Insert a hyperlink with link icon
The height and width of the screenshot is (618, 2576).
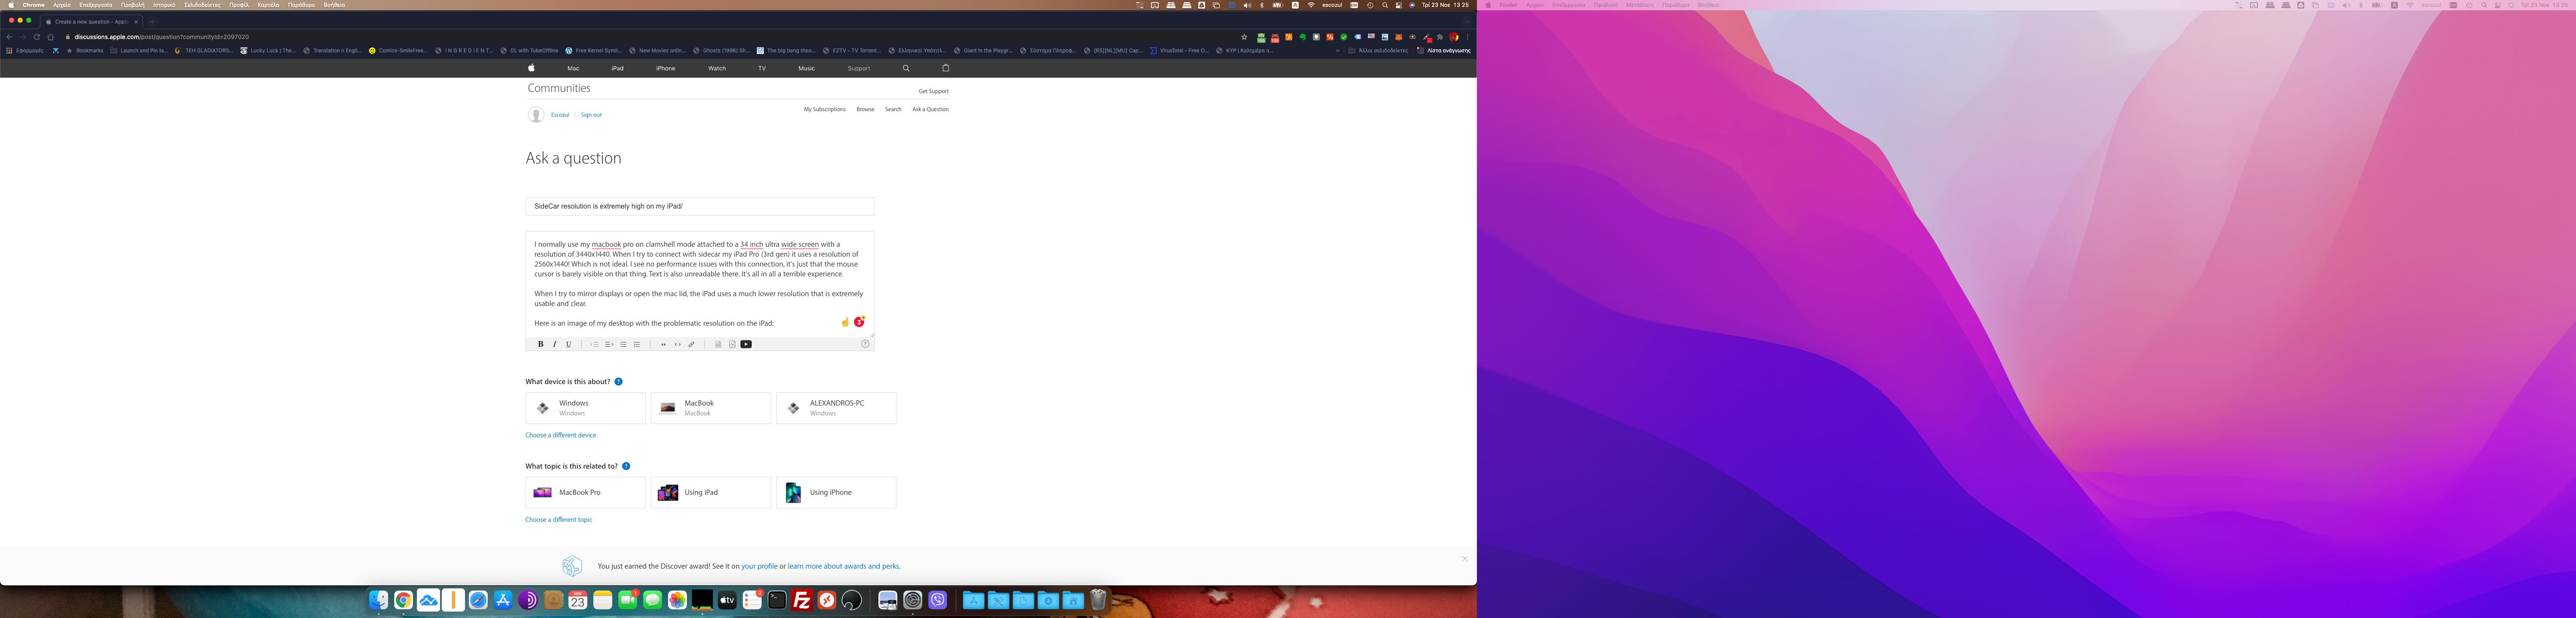click(691, 344)
